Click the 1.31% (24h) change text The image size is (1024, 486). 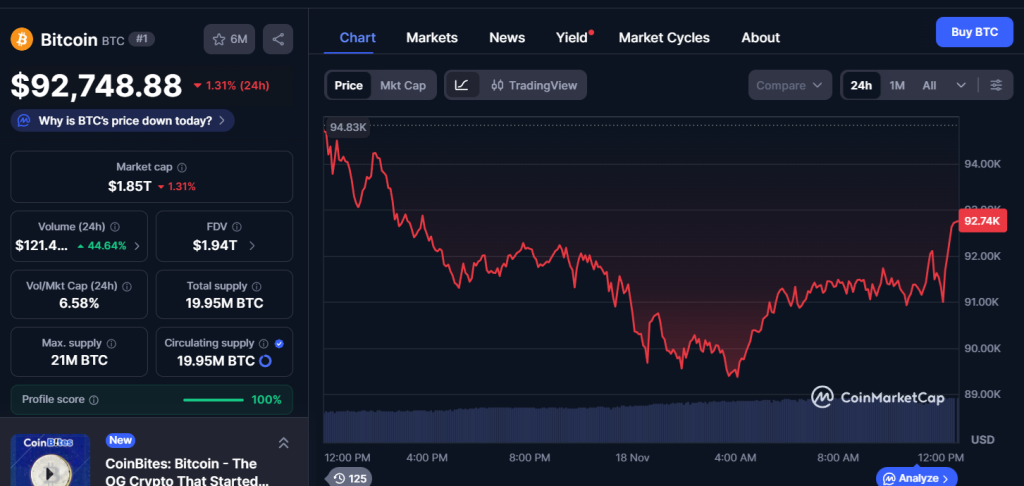coord(232,86)
